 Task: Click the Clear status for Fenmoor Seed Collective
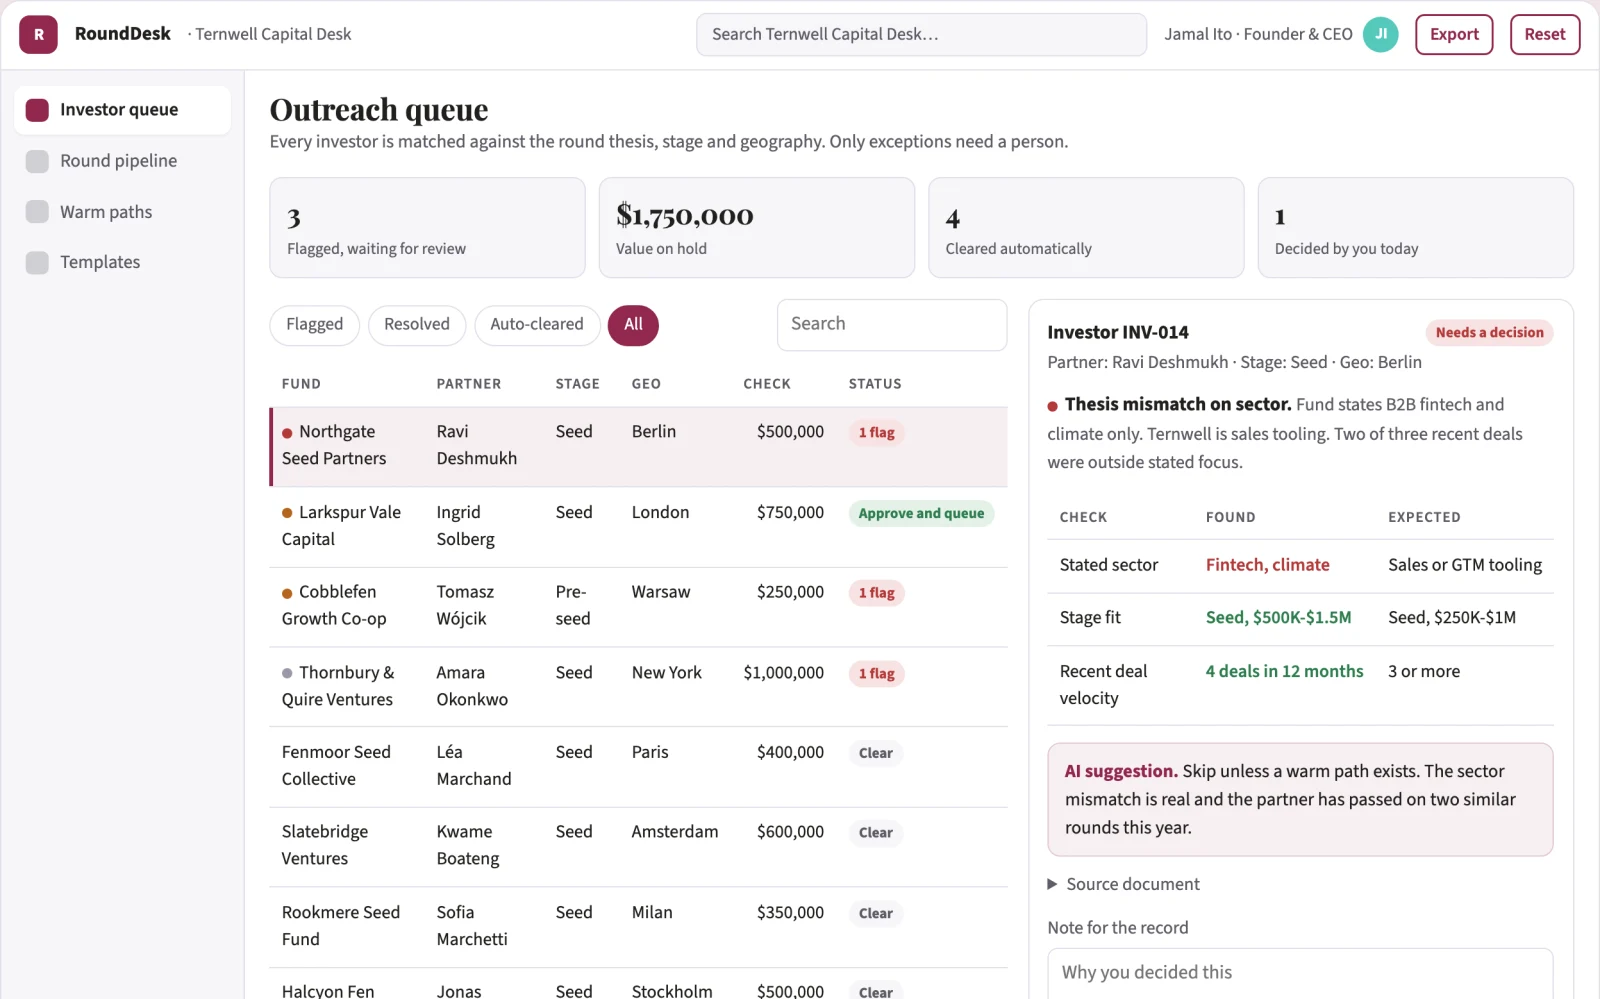pos(876,753)
